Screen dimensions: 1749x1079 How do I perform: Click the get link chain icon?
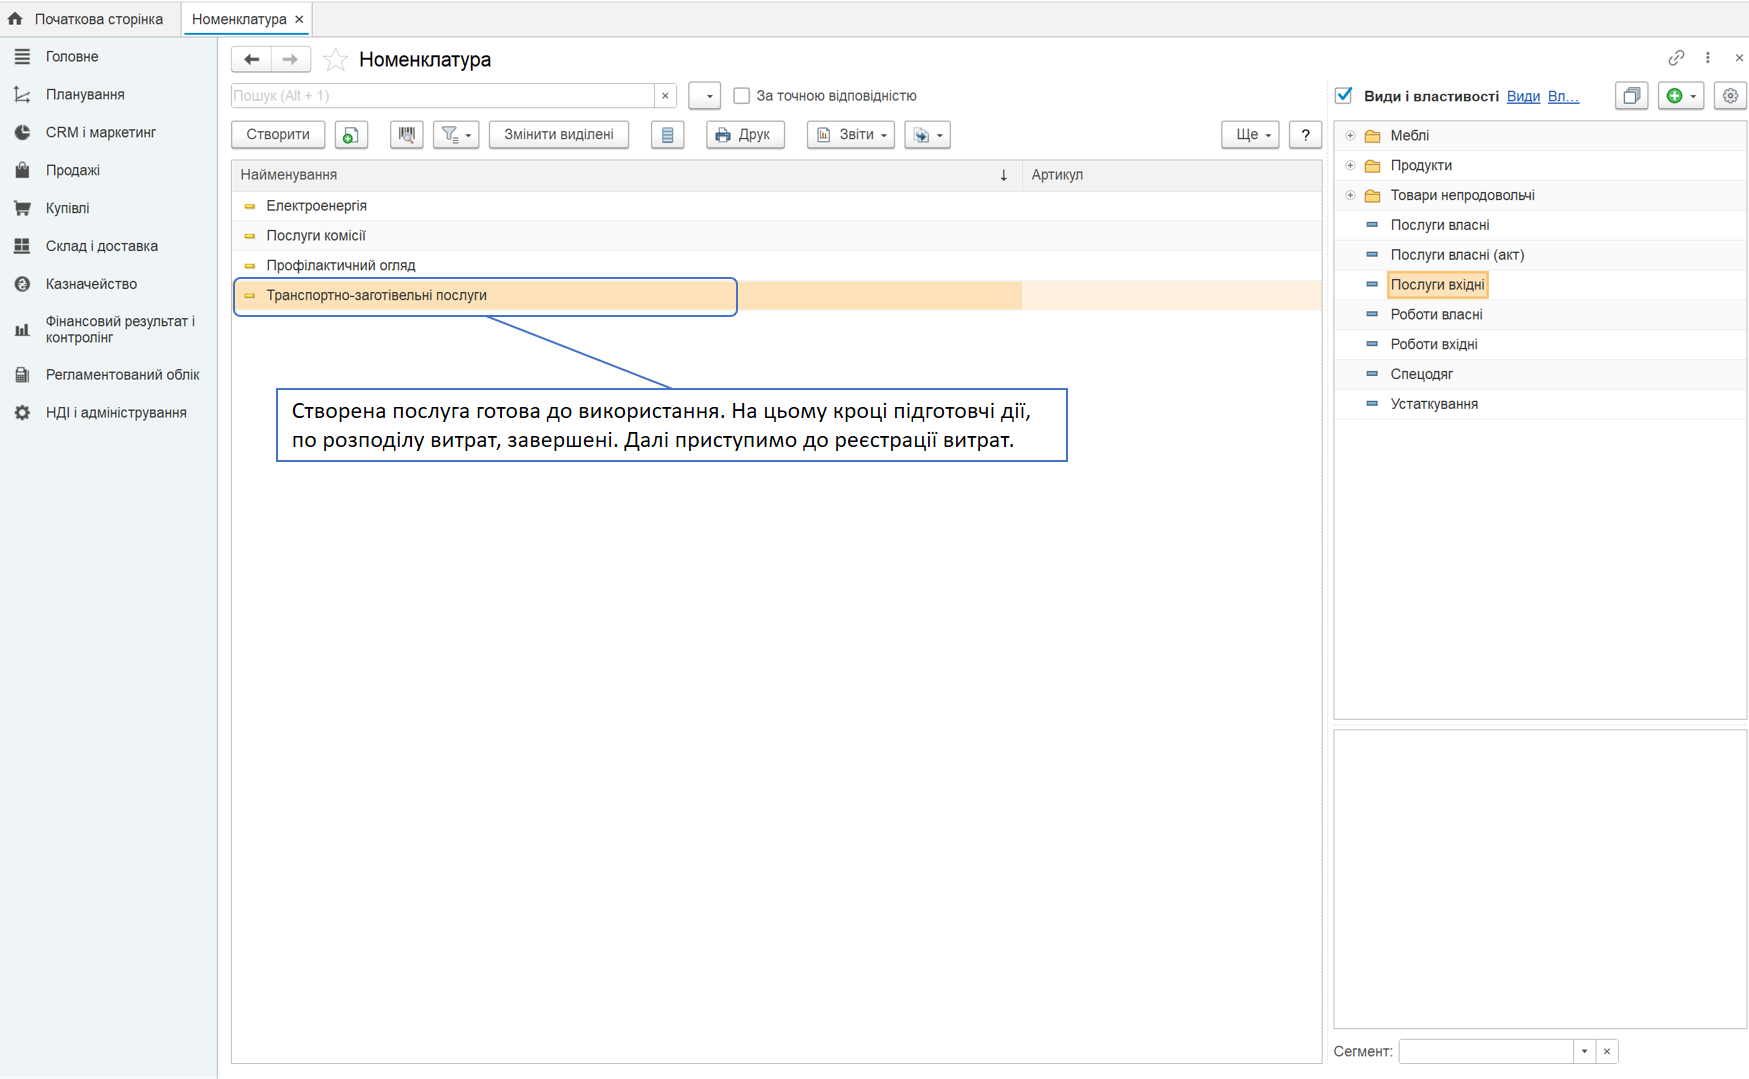point(1676,58)
